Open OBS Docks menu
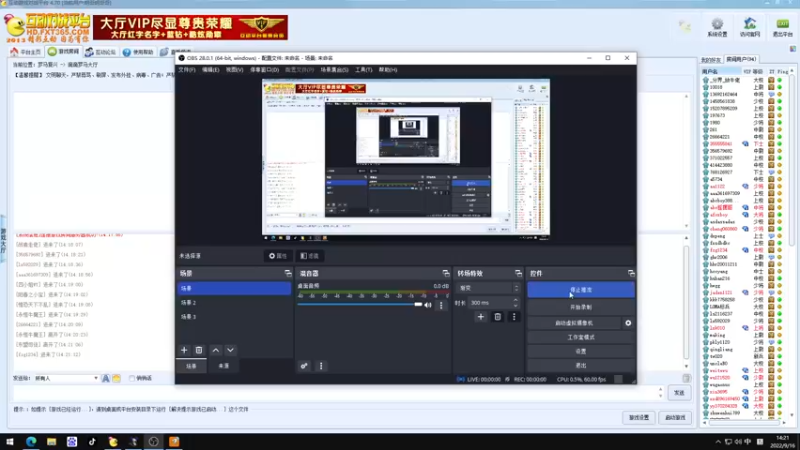Screen dimensions: 800x450 [264, 70]
